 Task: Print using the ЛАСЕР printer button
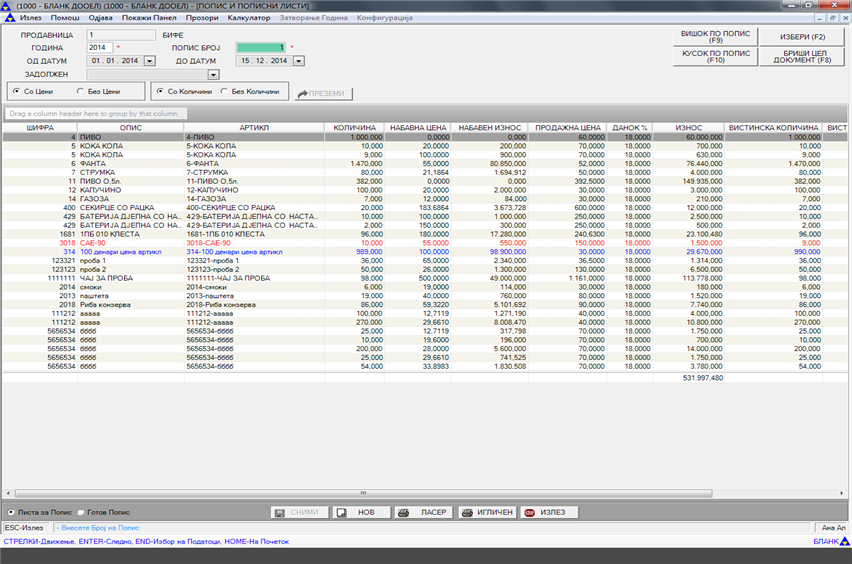point(422,512)
